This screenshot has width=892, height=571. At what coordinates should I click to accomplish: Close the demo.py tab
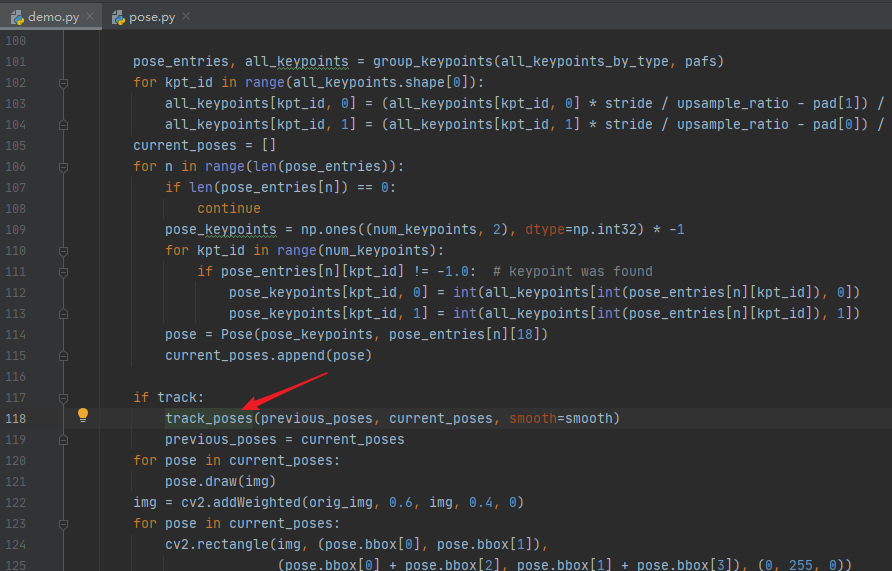[x=90, y=16]
